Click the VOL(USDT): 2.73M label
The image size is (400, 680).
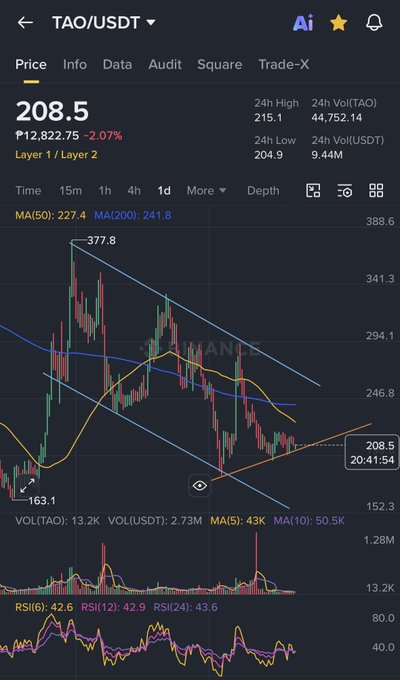click(155, 521)
